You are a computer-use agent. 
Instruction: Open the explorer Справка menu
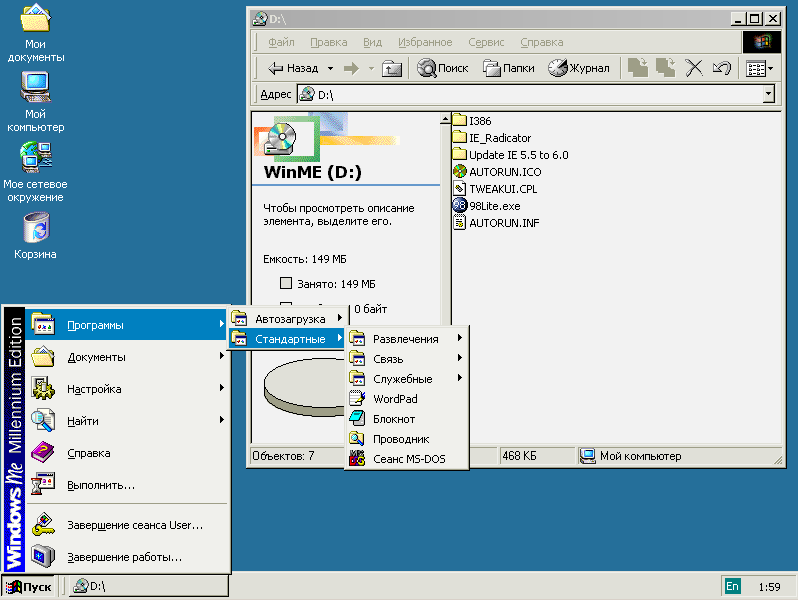[x=542, y=42]
